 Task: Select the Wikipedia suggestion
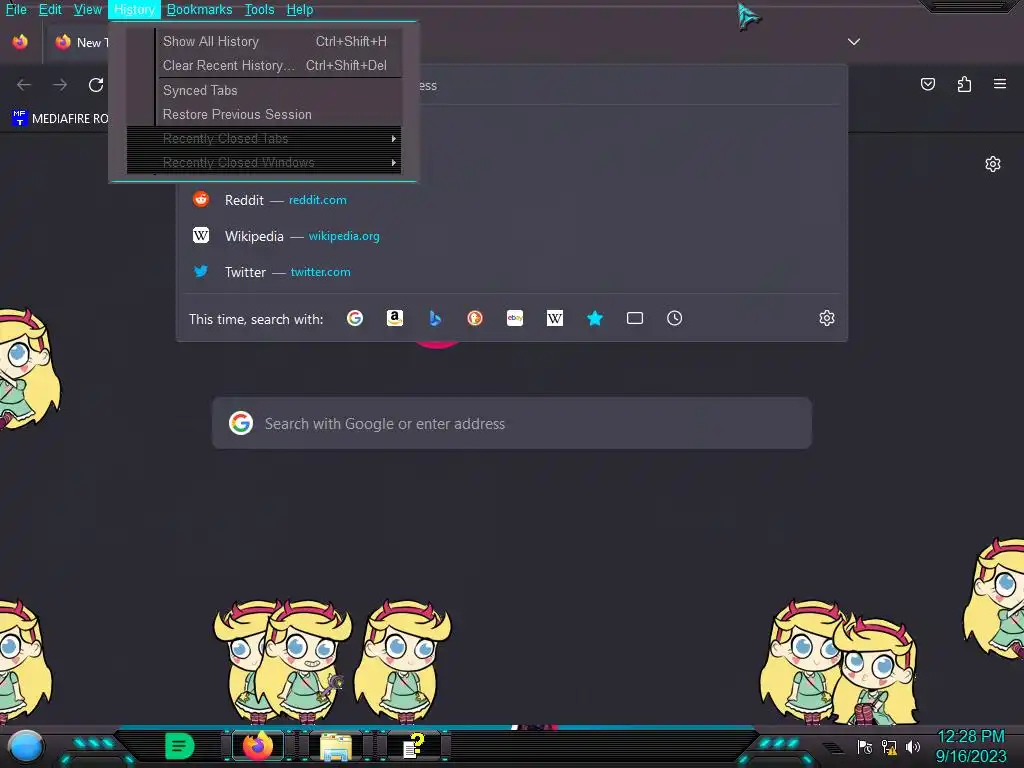pyautogui.click(x=512, y=236)
